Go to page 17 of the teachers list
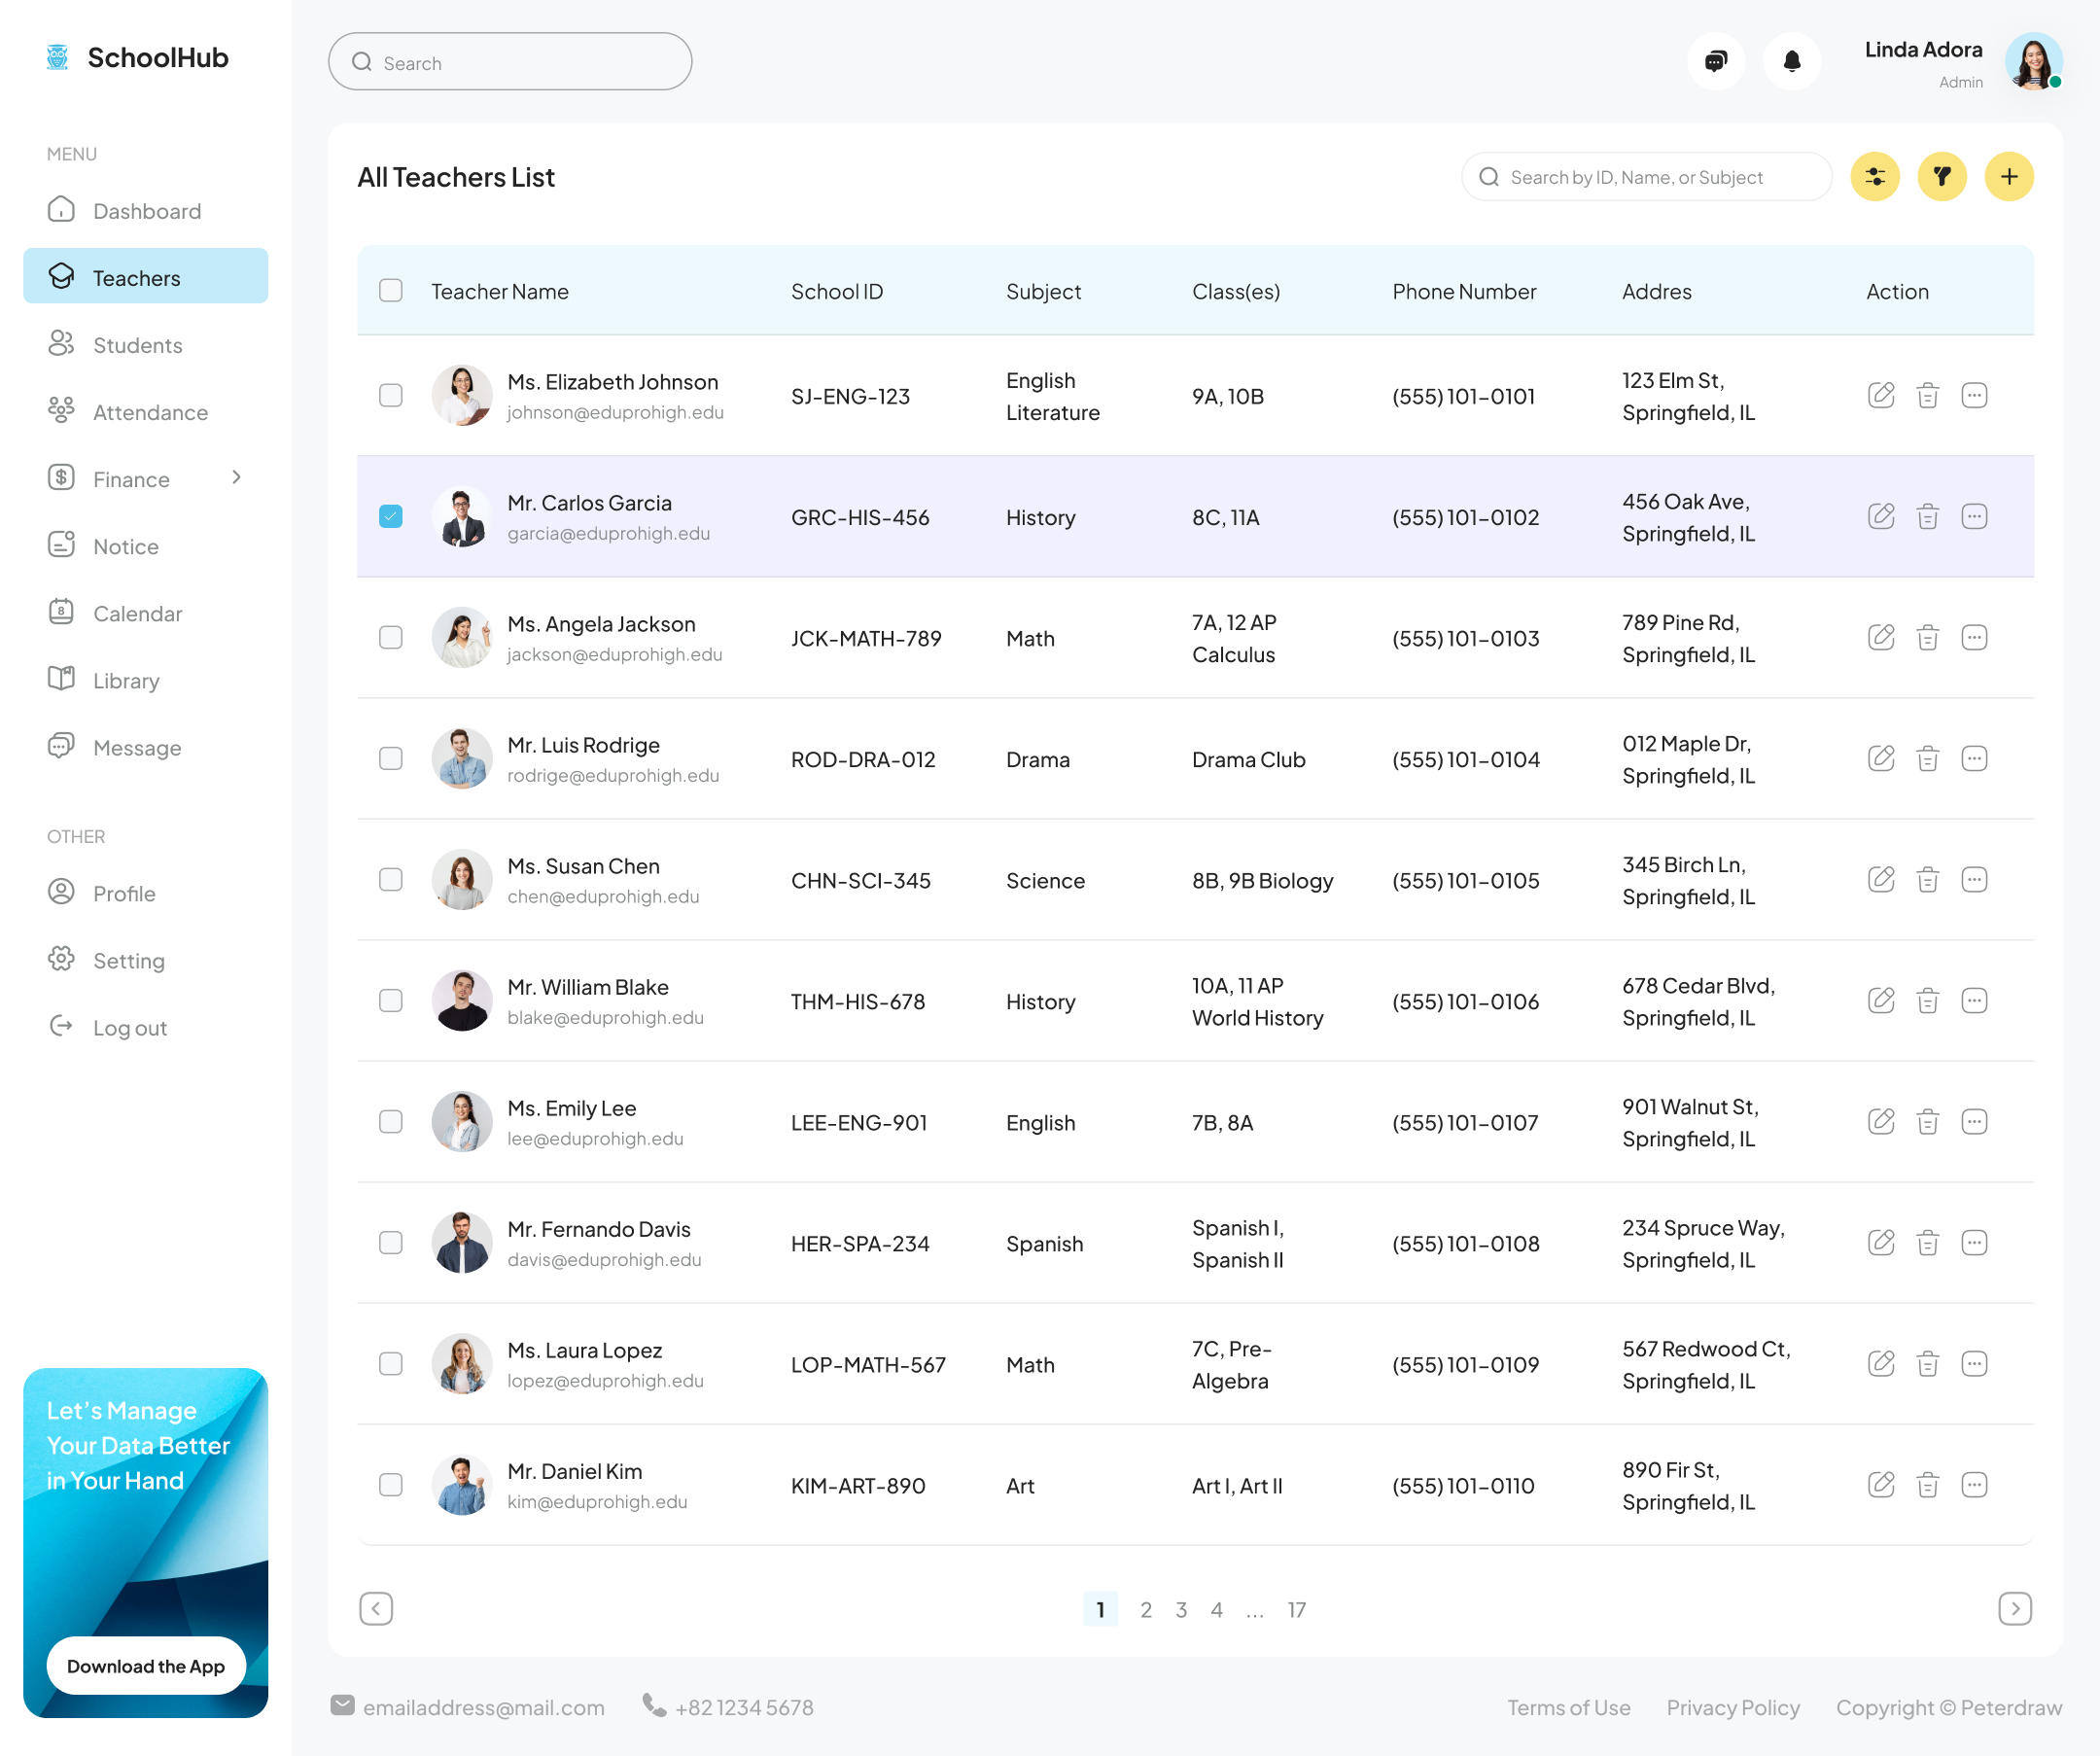The image size is (2100, 1756). (x=1296, y=1609)
